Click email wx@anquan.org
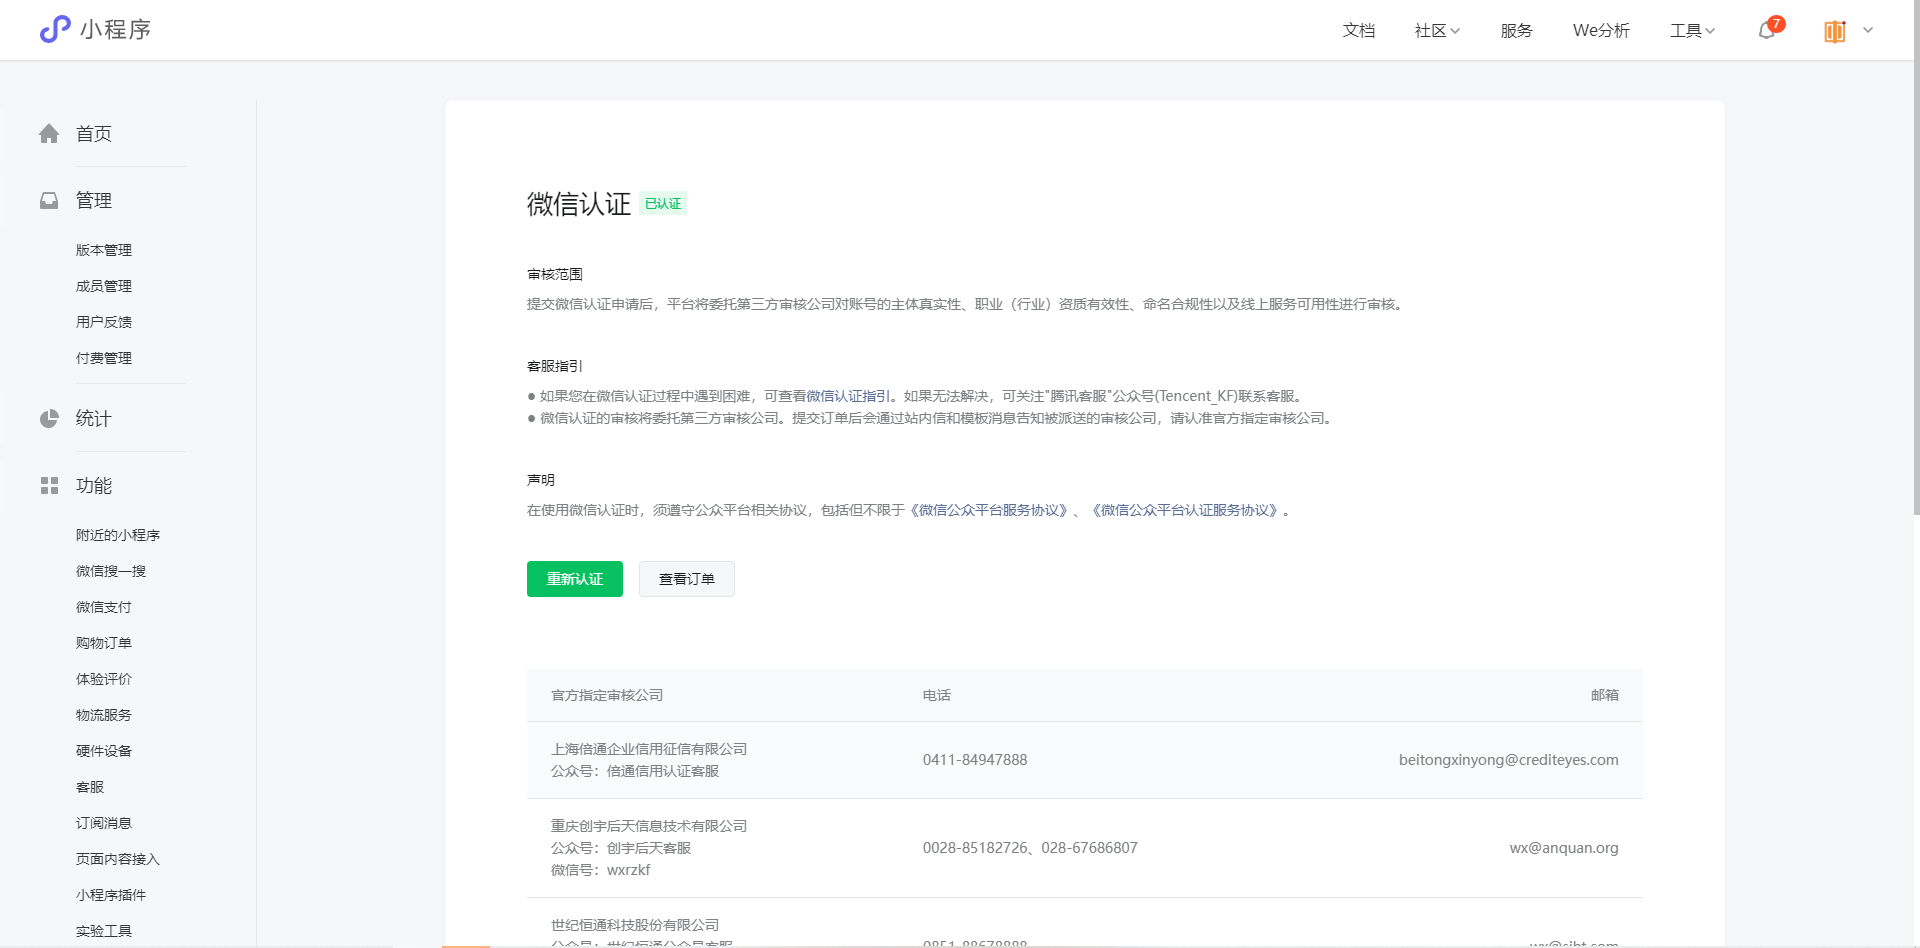1920x948 pixels. [1564, 848]
